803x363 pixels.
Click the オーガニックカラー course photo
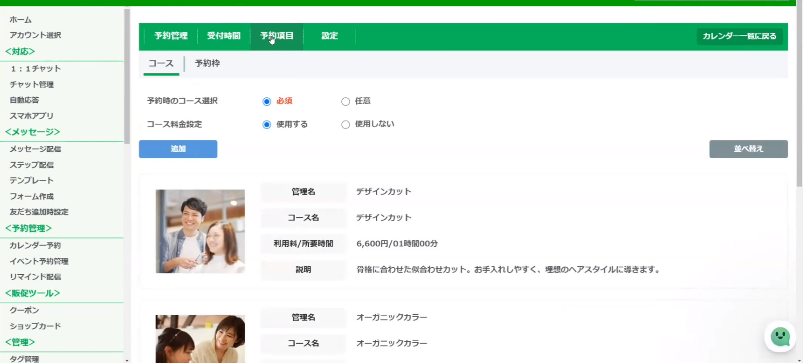point(200,339)
